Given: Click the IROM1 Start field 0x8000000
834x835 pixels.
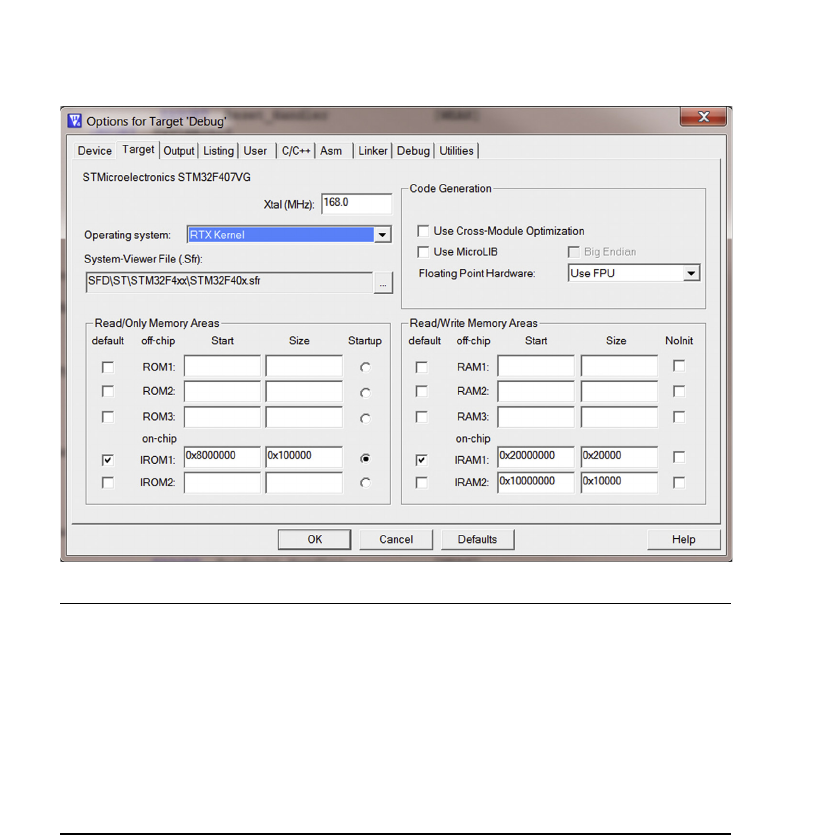Looking at the screenshot, I should tap(222, 457).
